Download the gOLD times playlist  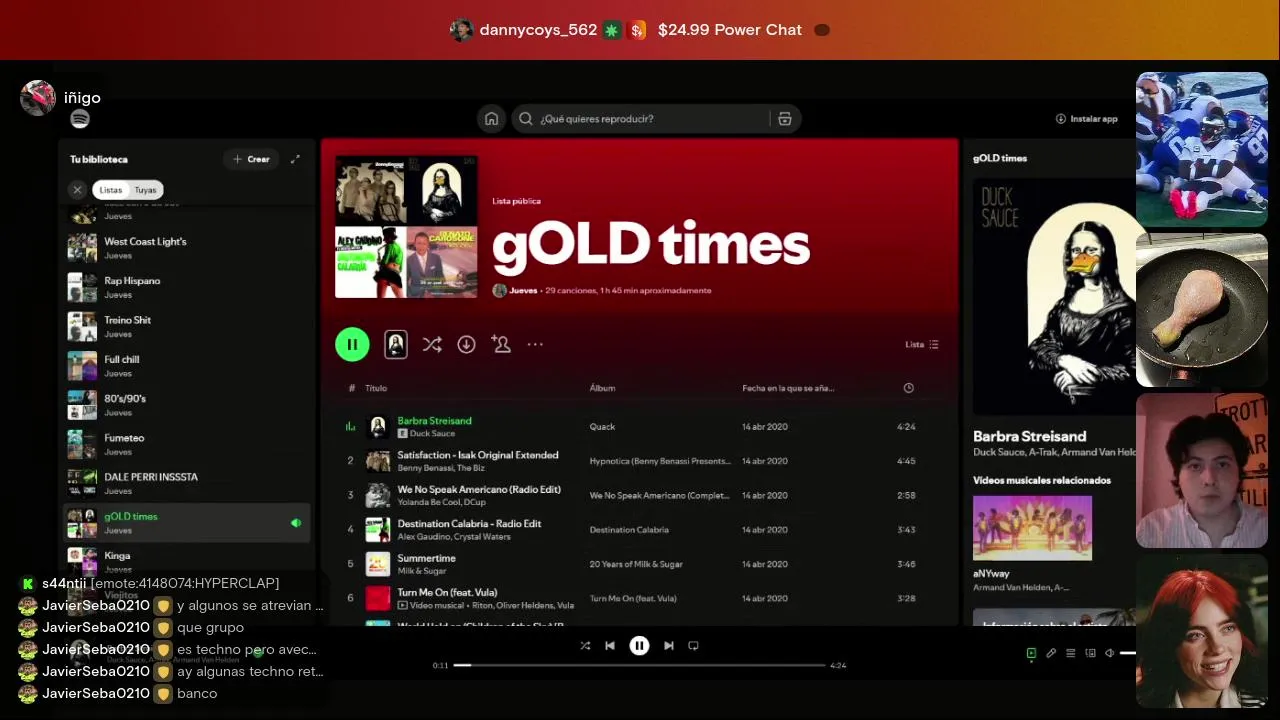pyautogui.click(x=466, y=344)
